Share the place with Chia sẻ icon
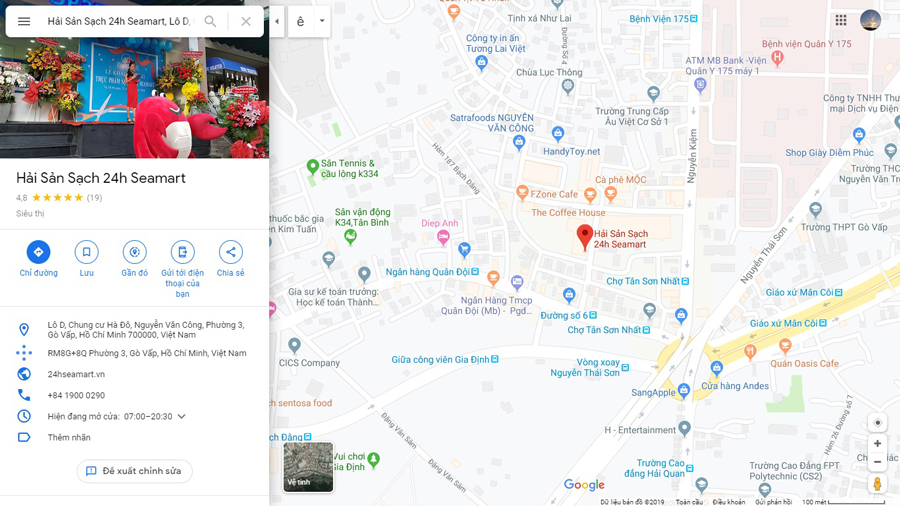Viewport: 900px width, 506px height. click(x=230, y=252)
